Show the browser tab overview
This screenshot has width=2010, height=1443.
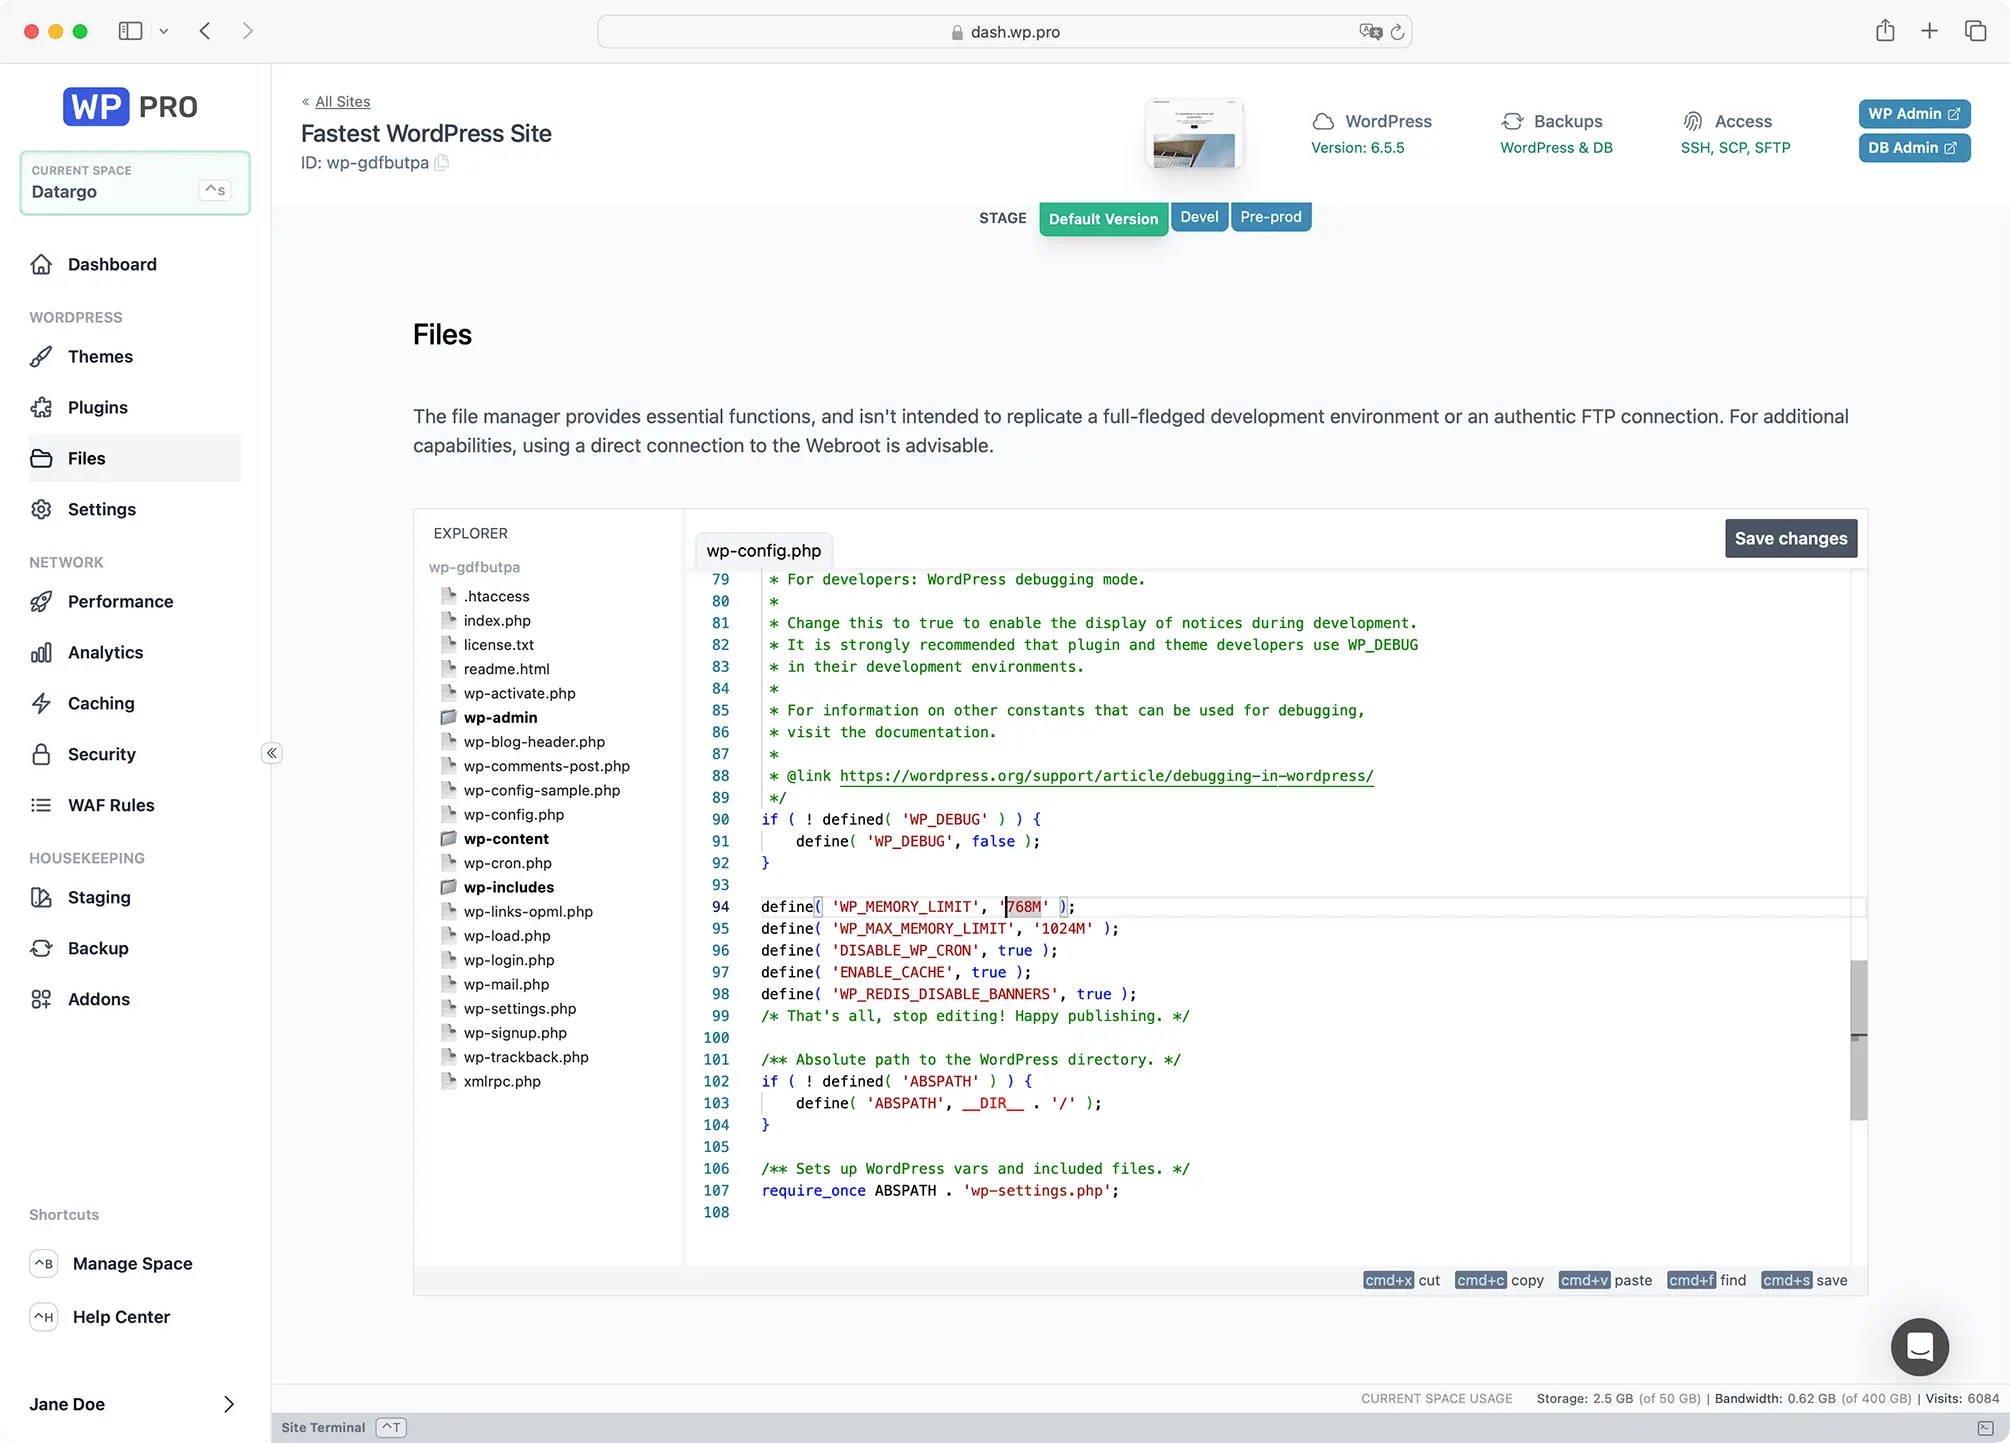point(1975,31)
